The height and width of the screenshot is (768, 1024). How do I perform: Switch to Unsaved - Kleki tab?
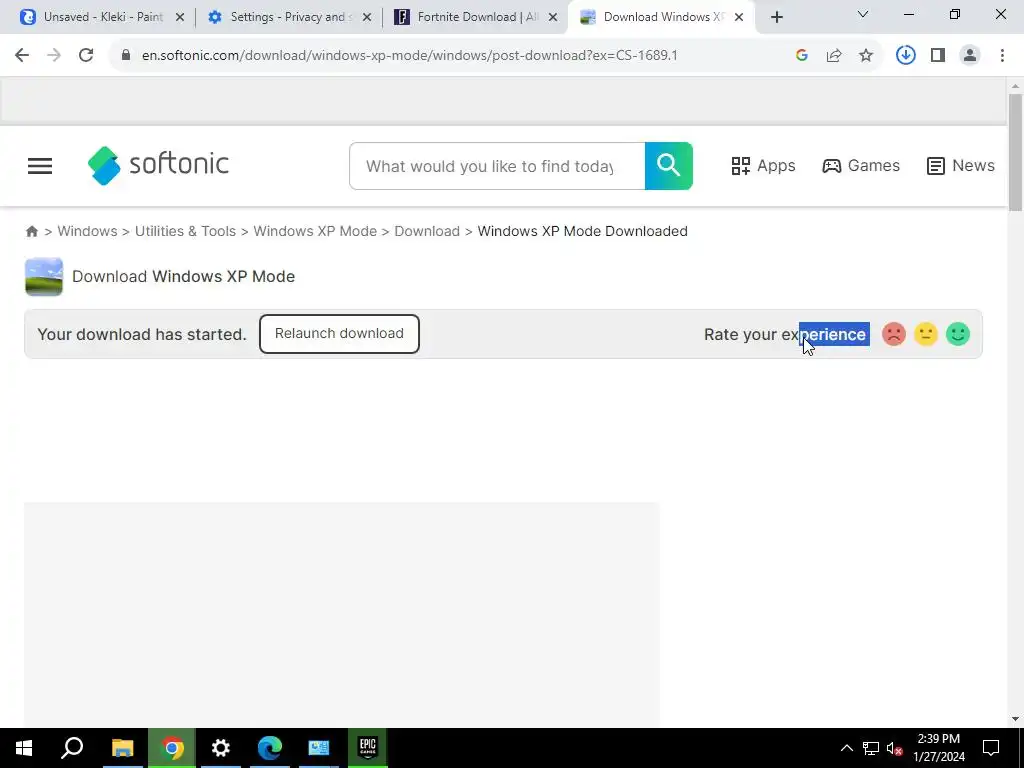[103, 17]
